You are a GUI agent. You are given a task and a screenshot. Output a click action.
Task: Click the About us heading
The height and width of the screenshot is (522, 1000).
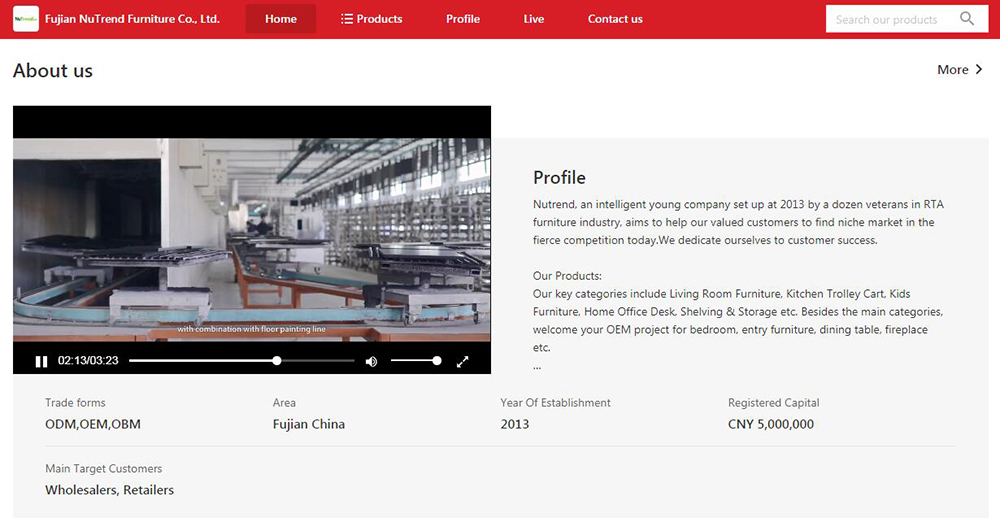pyautogui.click(x=53, y=70)
